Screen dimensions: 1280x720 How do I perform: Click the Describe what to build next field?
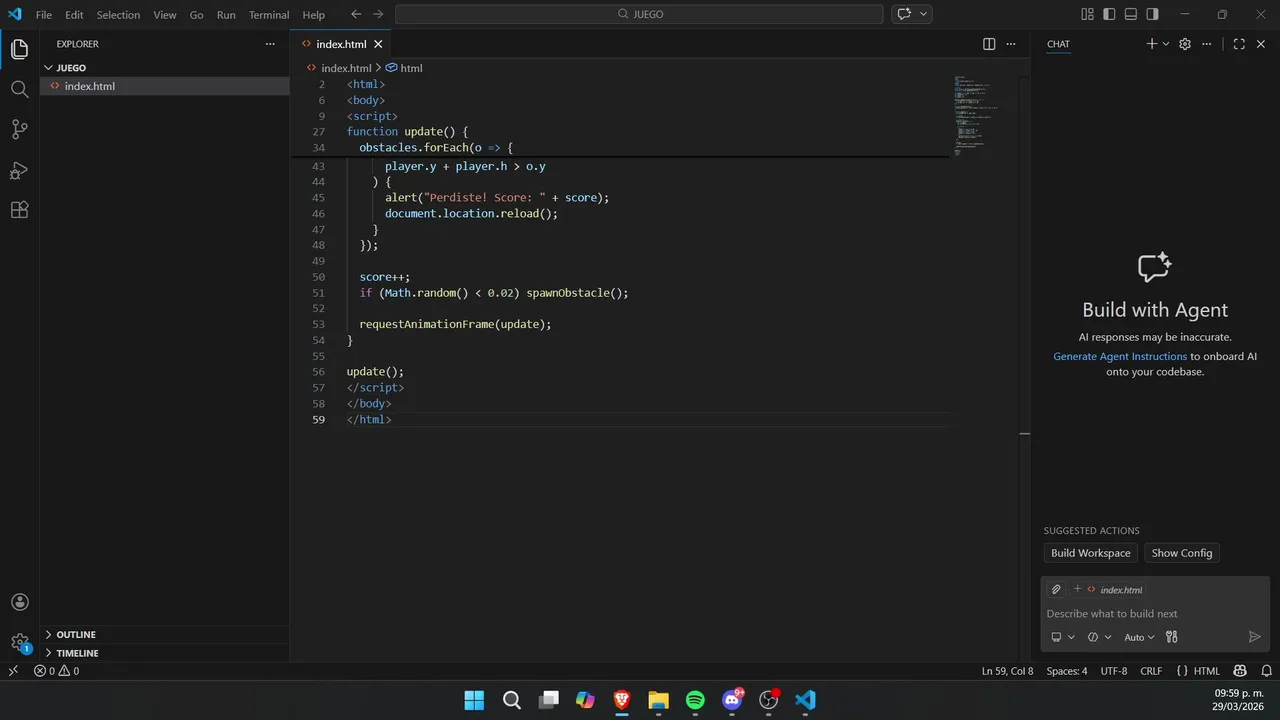pyautogui.click(x=1154, y=614)
